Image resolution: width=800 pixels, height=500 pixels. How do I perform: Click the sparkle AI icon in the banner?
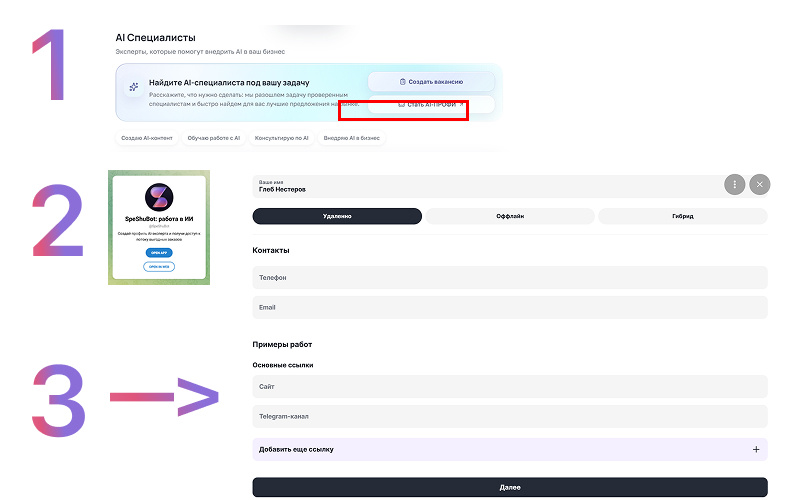click(x=134, y=87)
